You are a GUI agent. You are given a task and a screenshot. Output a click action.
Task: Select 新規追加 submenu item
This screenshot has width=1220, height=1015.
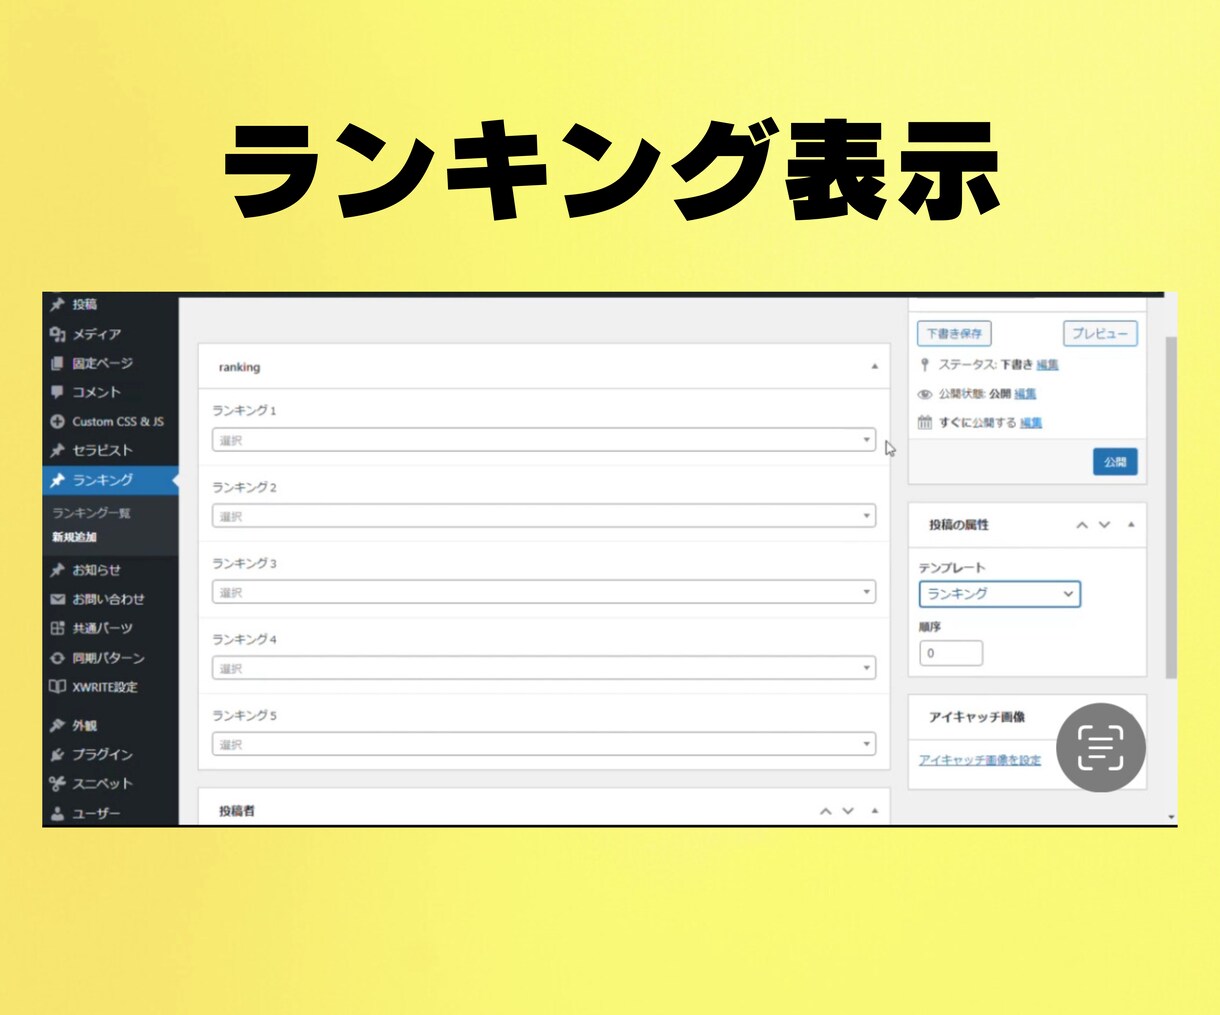pyautogui.click(x=75, y=537)
